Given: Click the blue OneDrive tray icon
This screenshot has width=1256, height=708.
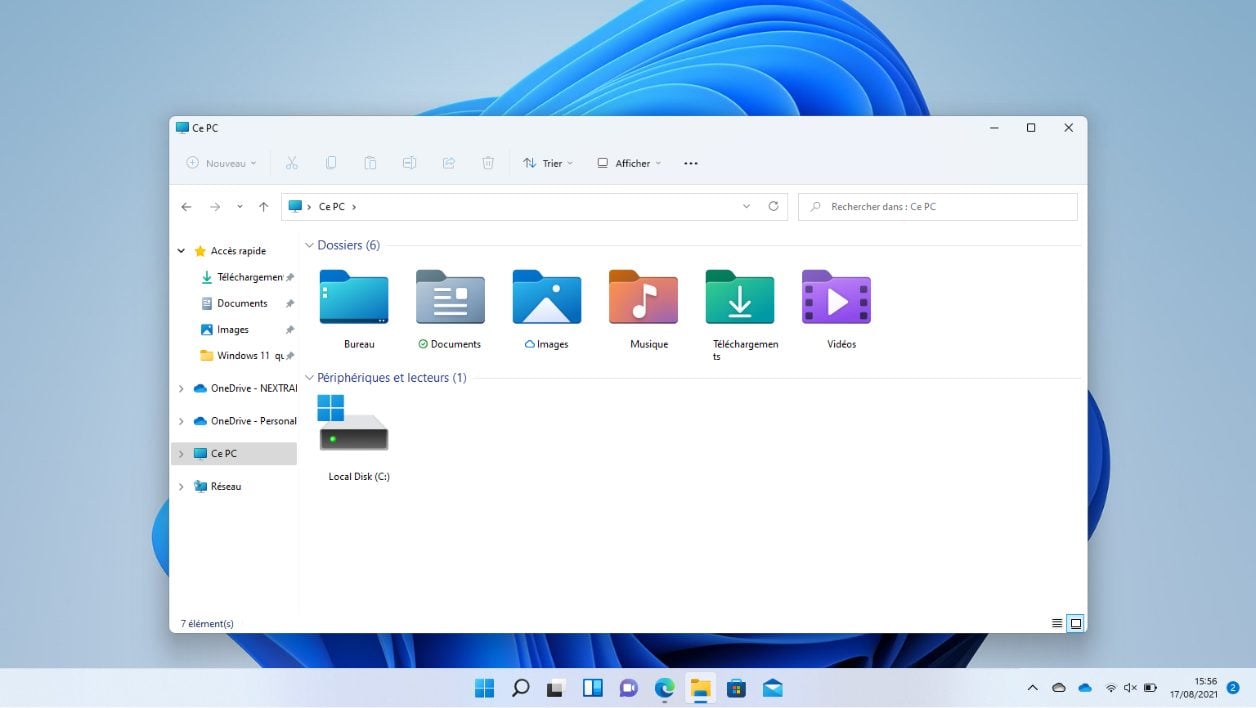Looking at the screenshot, I should click(1085, 688).
